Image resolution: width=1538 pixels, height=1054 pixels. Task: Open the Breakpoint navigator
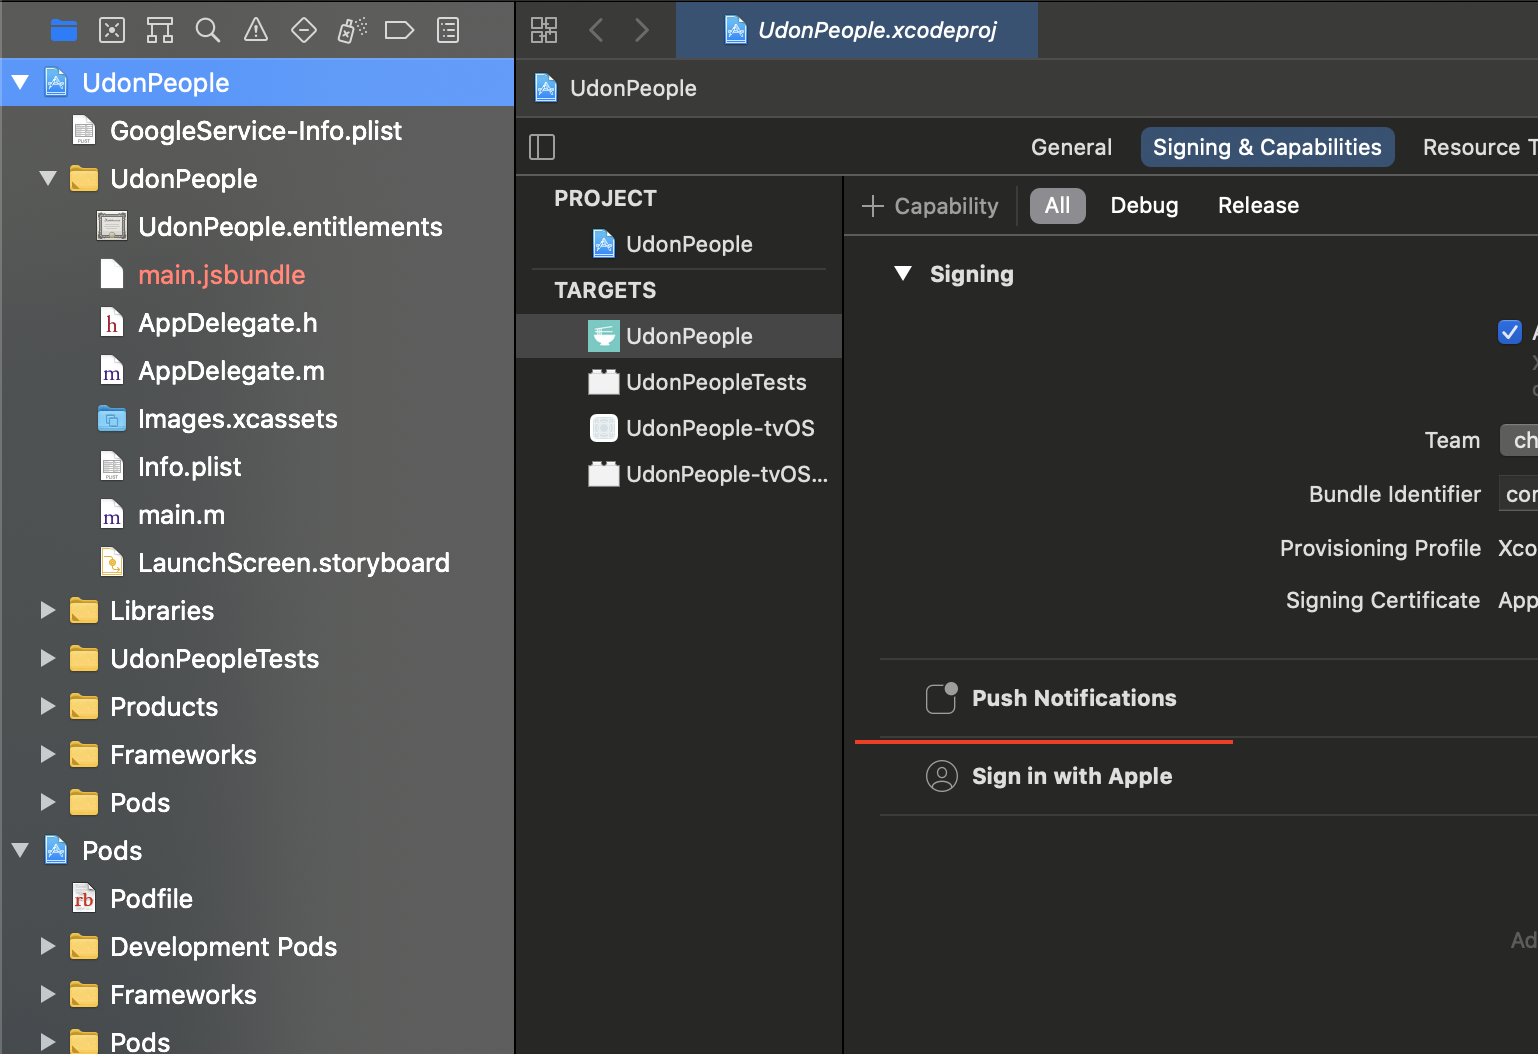pyautogui.click(x=400, y=31)
